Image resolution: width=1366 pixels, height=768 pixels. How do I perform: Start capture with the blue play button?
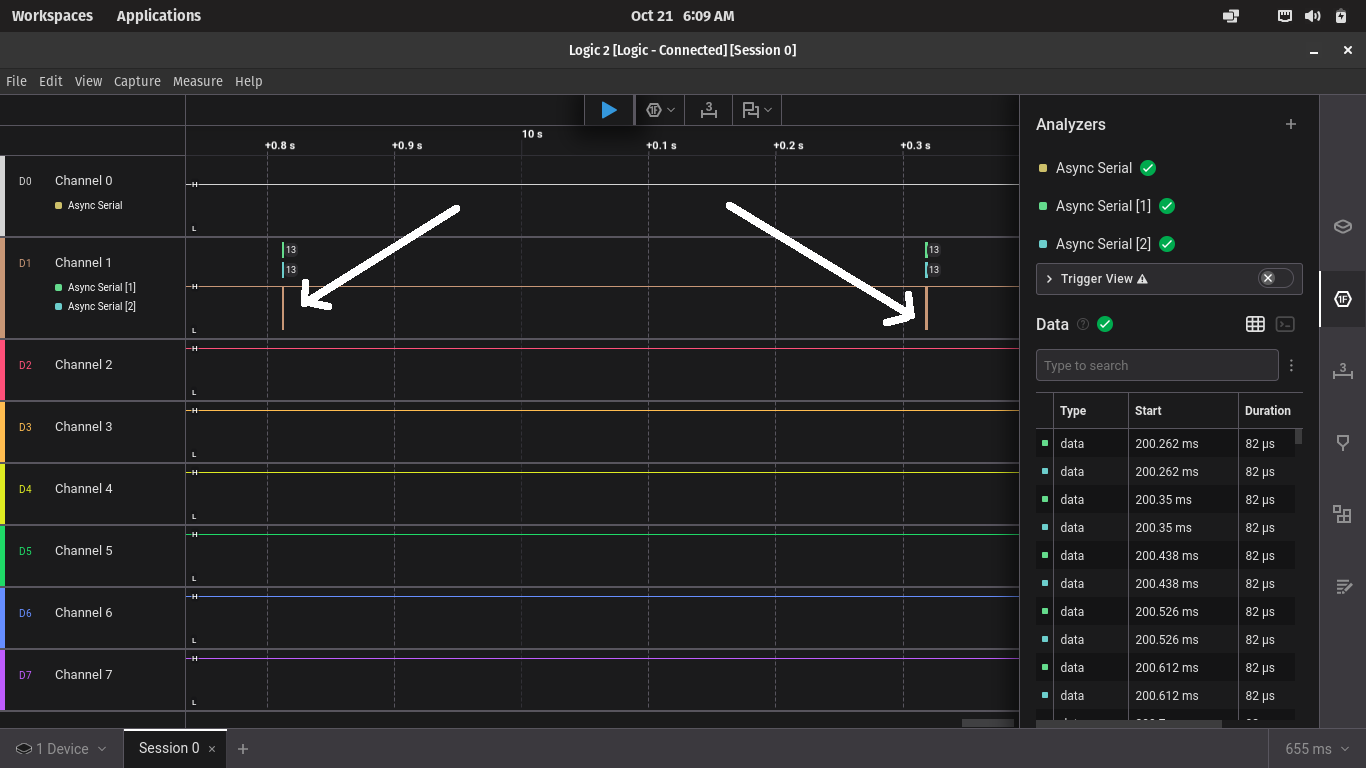pyautogui.click(x=608, y=110)
